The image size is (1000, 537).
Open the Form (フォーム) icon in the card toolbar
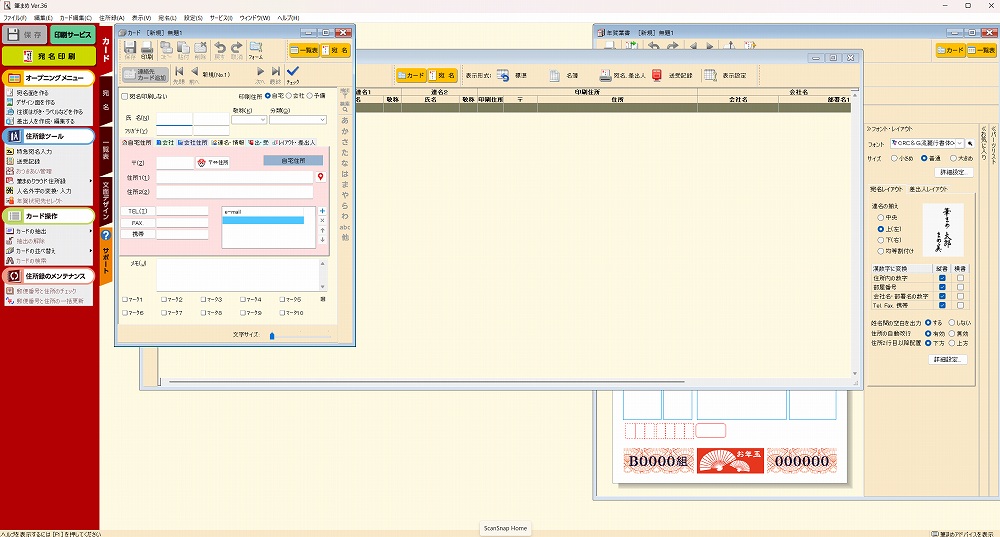(x=256, y=49)
